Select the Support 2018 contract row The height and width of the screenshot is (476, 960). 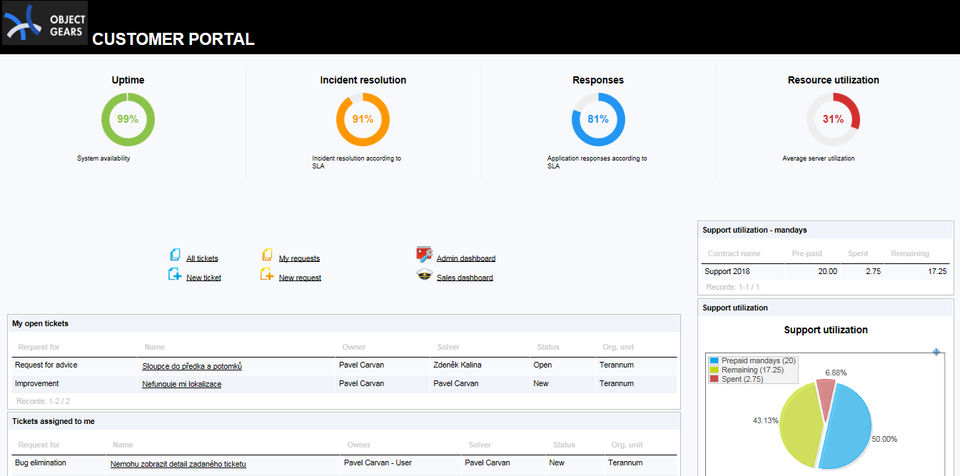point(826,271)
